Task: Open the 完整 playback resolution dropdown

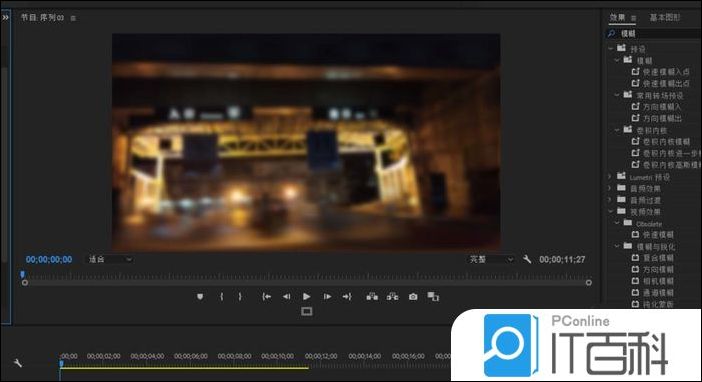Action: pos(490,259)
